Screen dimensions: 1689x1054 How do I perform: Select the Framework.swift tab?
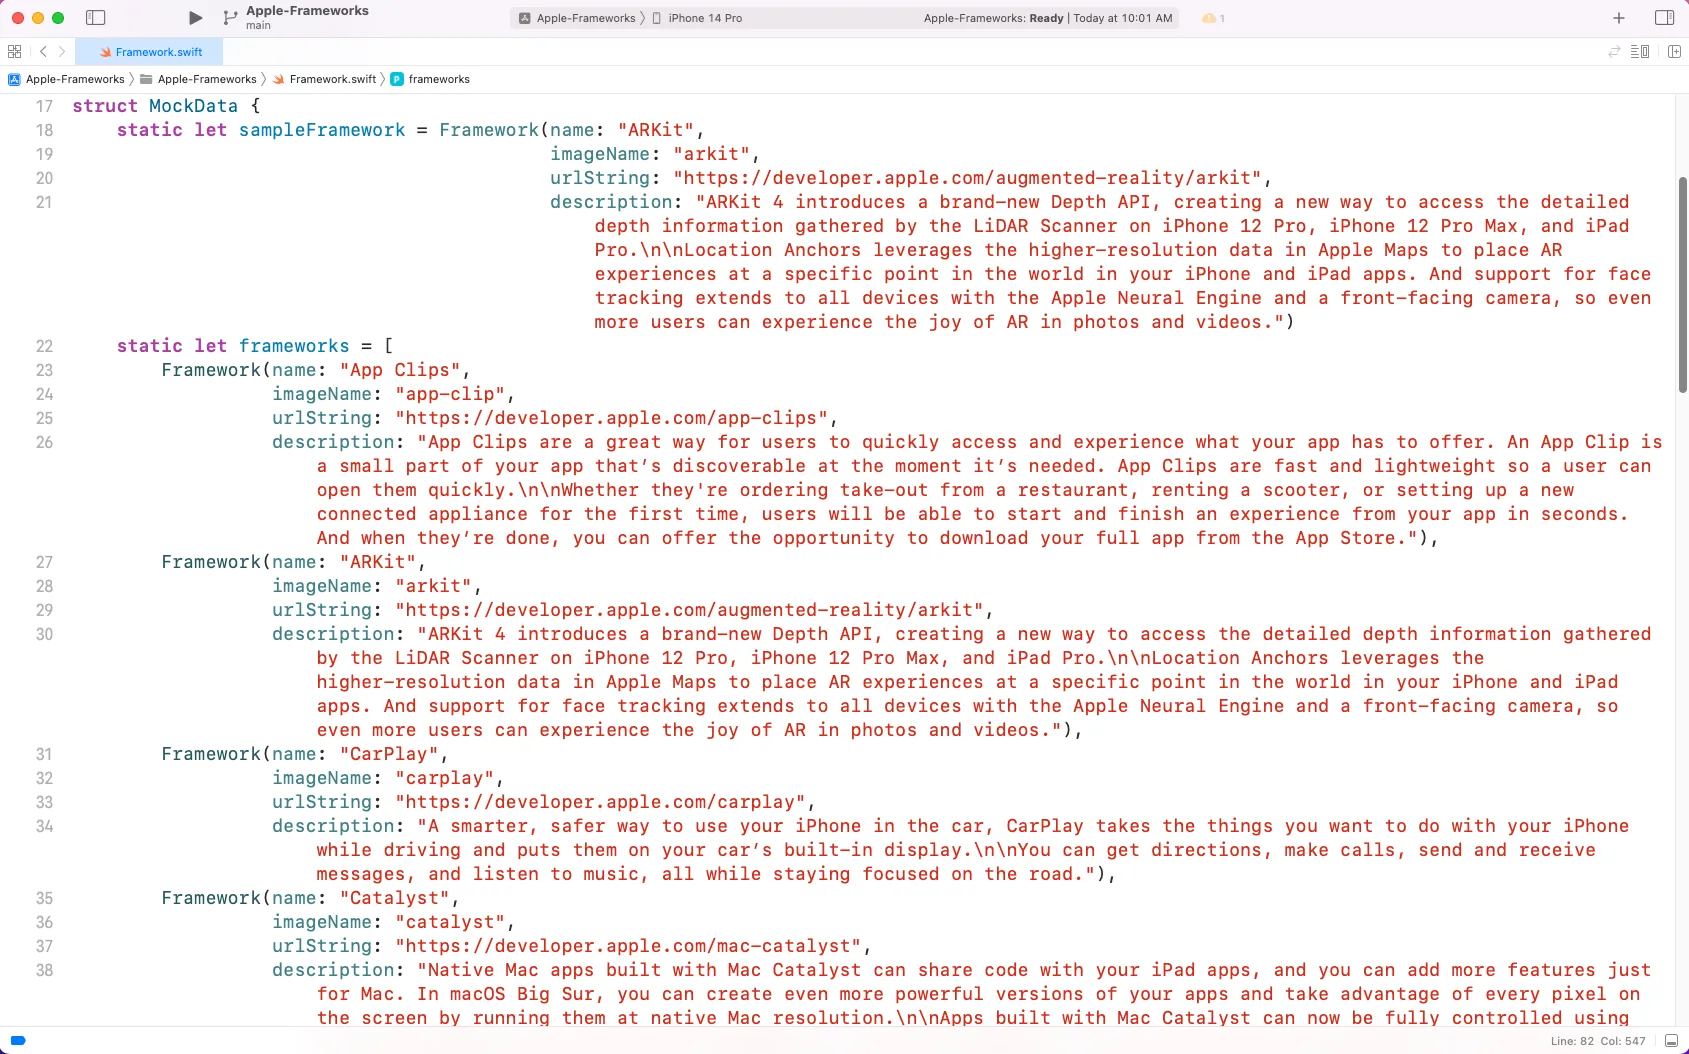149,52
